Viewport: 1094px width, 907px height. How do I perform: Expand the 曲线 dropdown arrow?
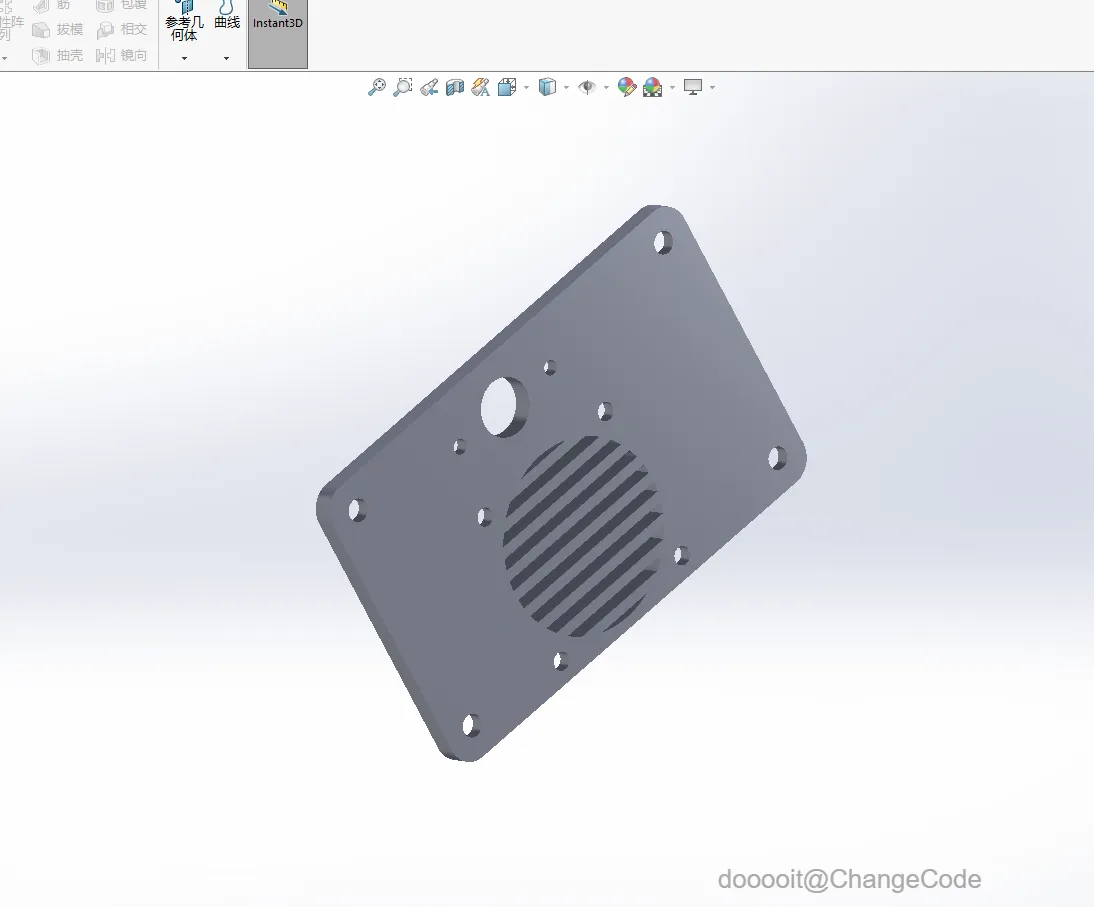pyautogui.click(x=226, y=59)
